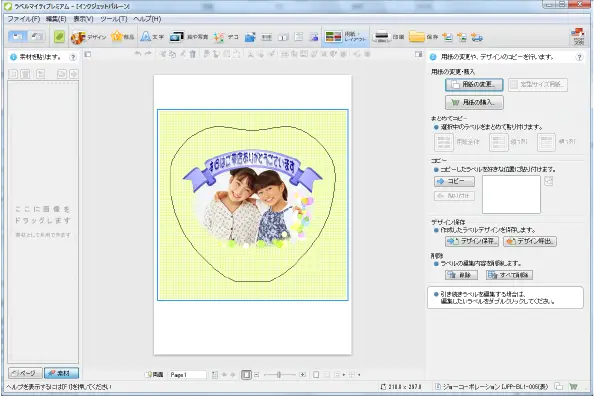Click the trash can icon in edit toolbar
This screenshot has height=396, width=594.
[193, 54]
